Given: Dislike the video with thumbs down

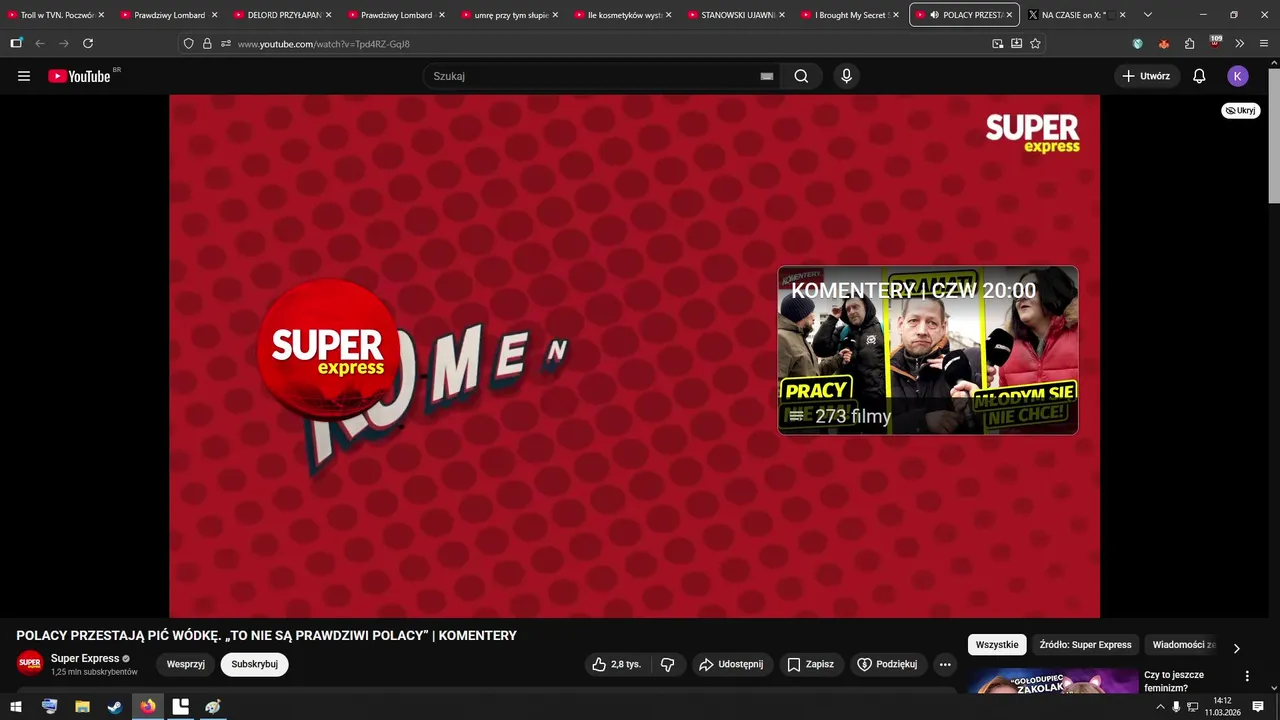Looking at the screenshot, I should [668, 664].
